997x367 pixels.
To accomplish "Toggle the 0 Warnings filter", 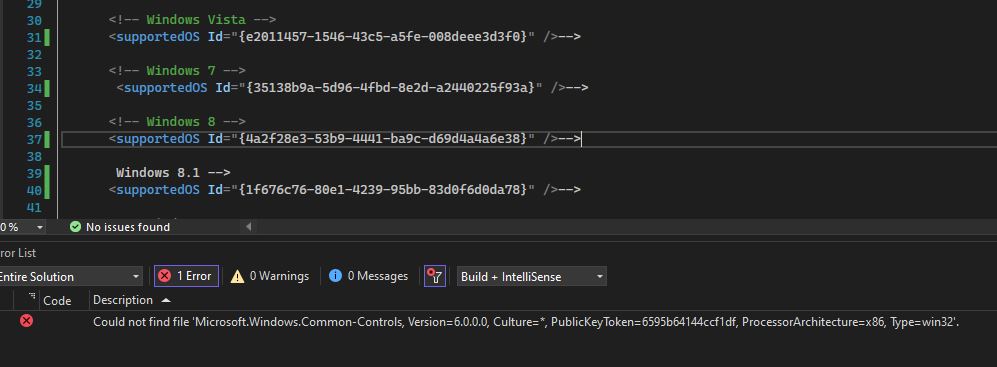I will tap(270, 276).
